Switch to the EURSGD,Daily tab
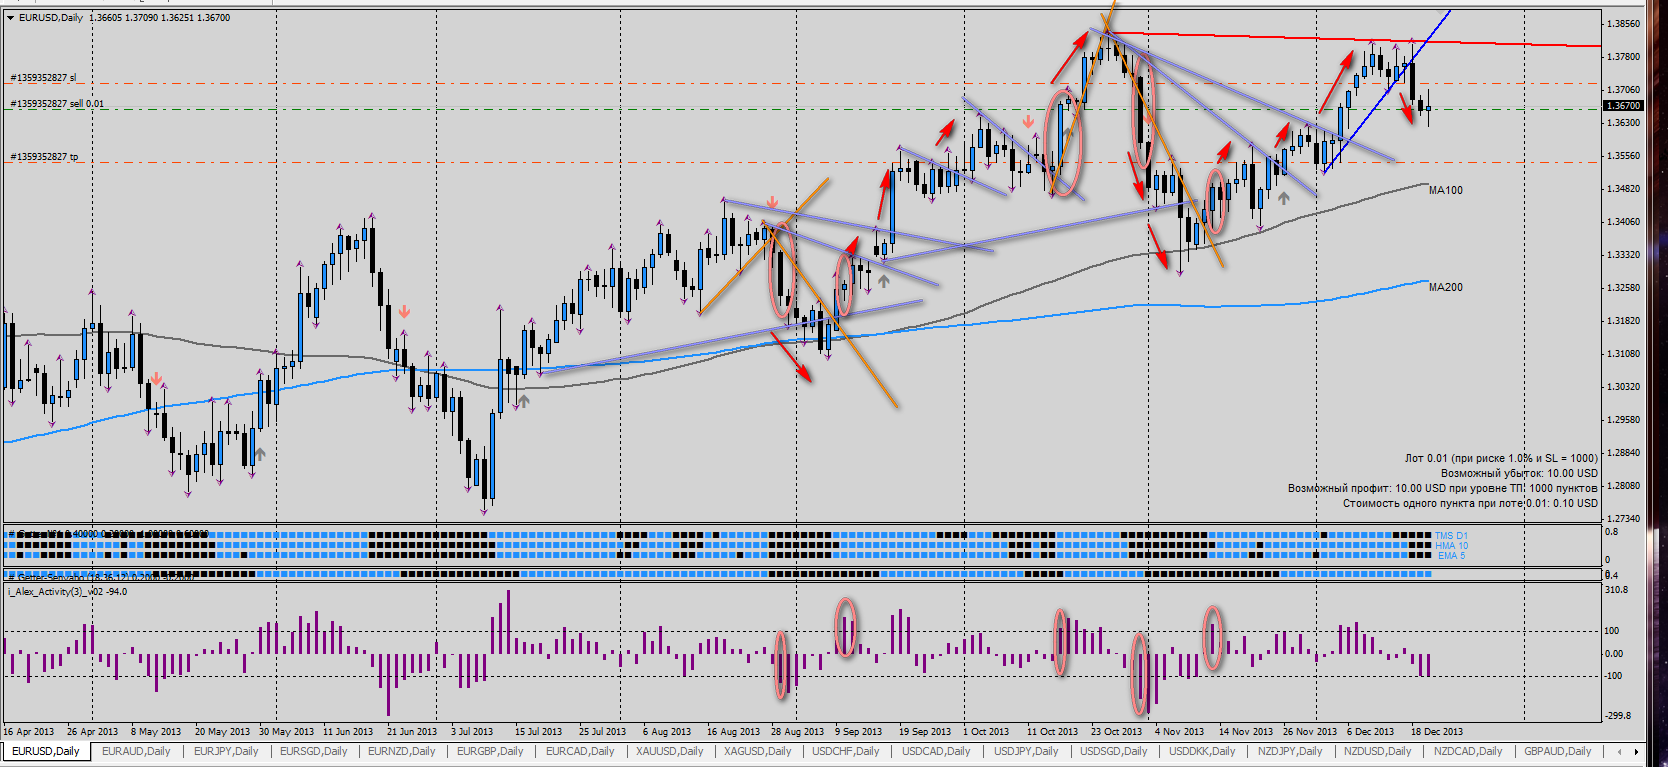Image resolution: width=1668 pixels, height=767 pixels. click(313, 751)
